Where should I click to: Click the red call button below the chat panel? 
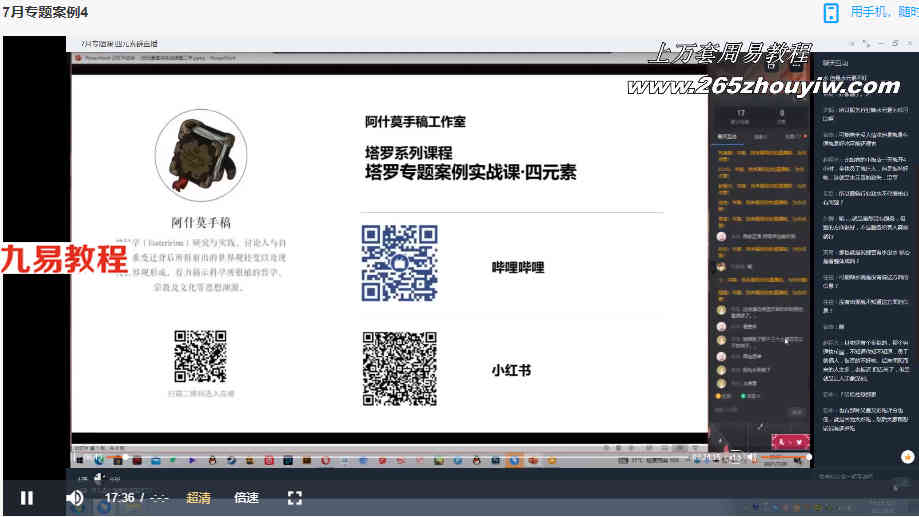791,442
